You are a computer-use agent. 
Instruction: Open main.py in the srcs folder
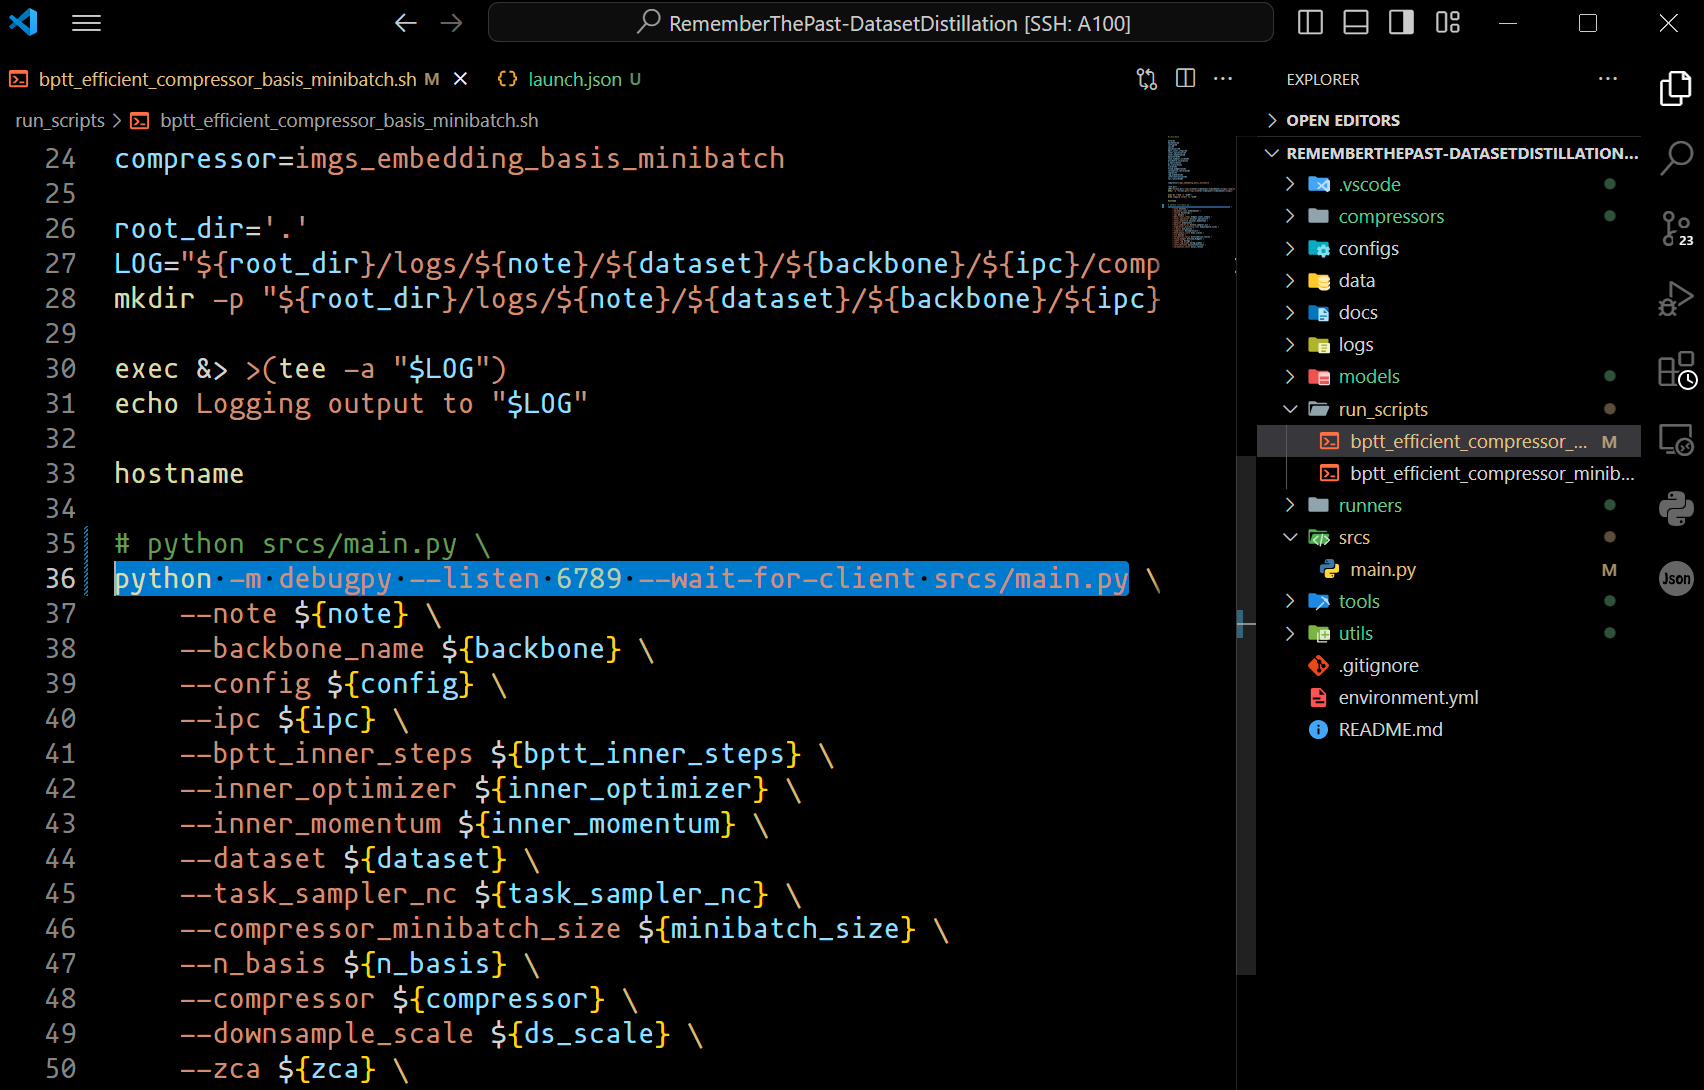click(1382, 570)
